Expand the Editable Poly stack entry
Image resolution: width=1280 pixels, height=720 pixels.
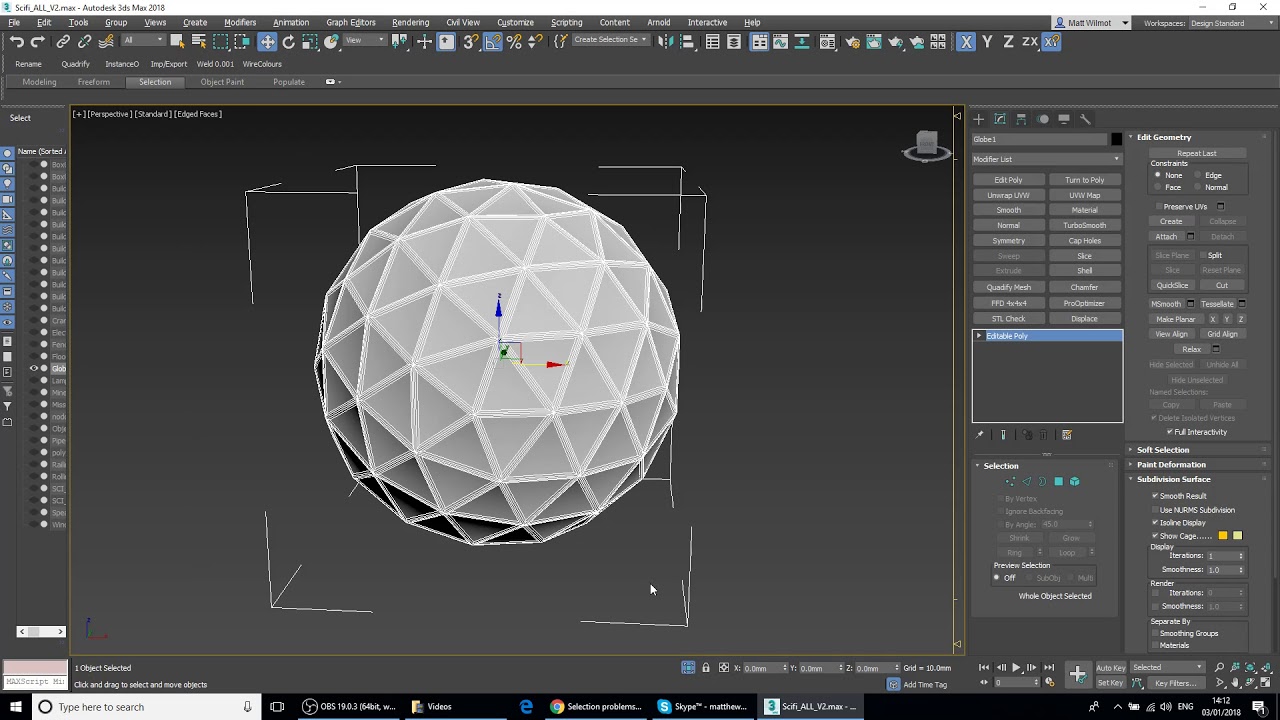coord(979,336)
